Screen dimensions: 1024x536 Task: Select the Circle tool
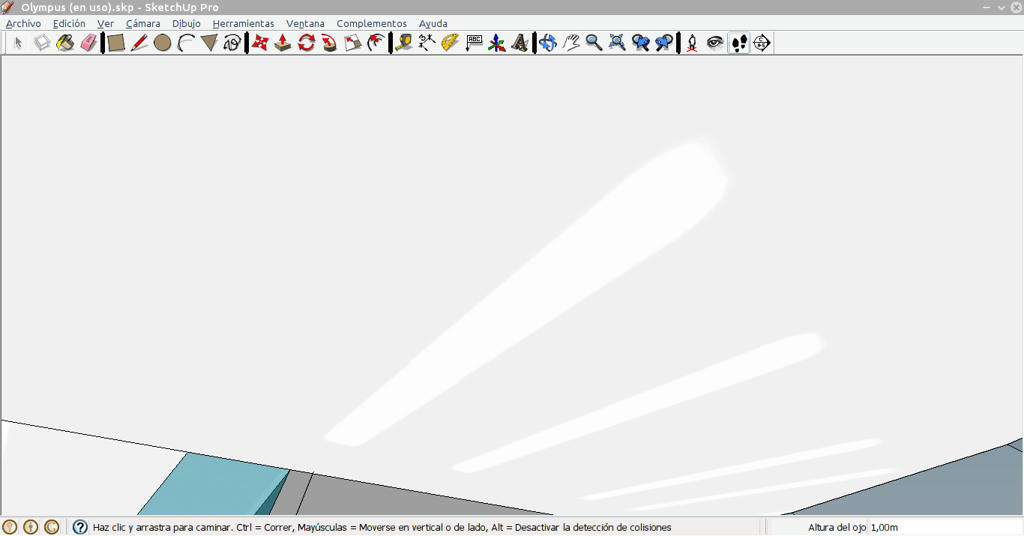click(163, 43)
